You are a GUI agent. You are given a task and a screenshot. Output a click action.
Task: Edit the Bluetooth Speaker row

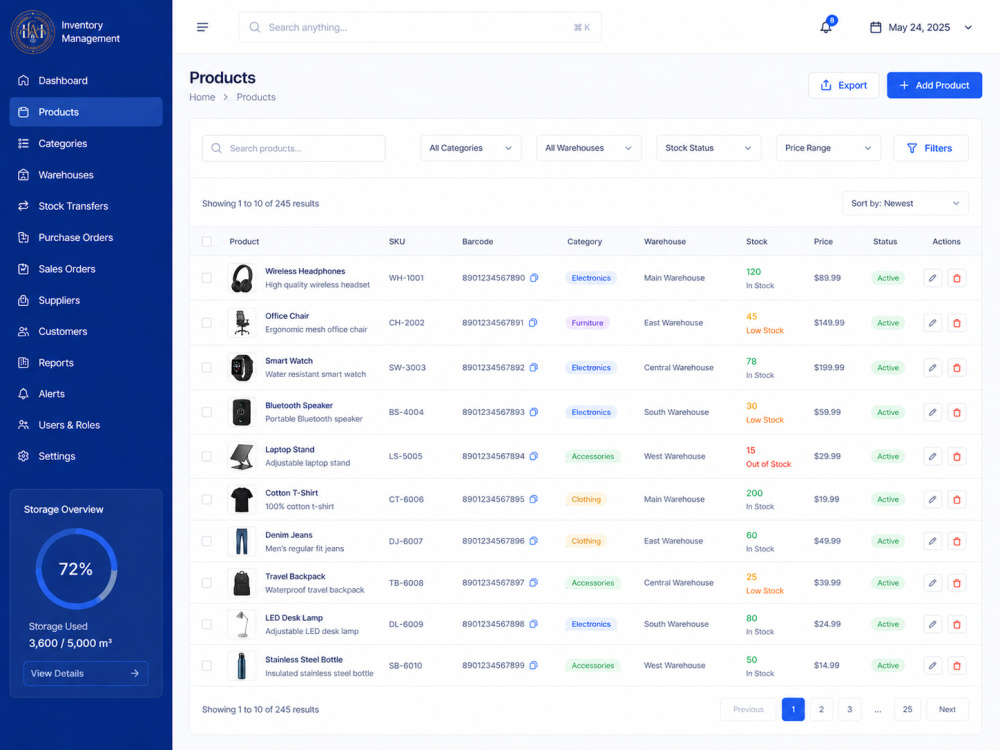pos(932,412)
